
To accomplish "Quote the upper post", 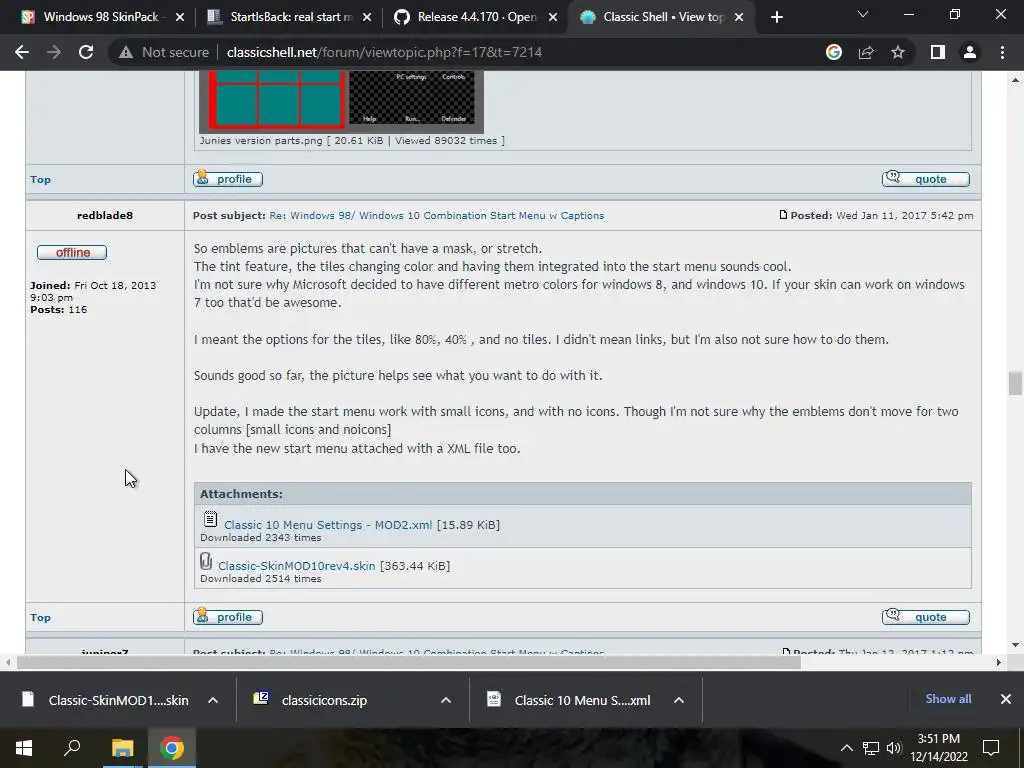I will pos(925,179).
